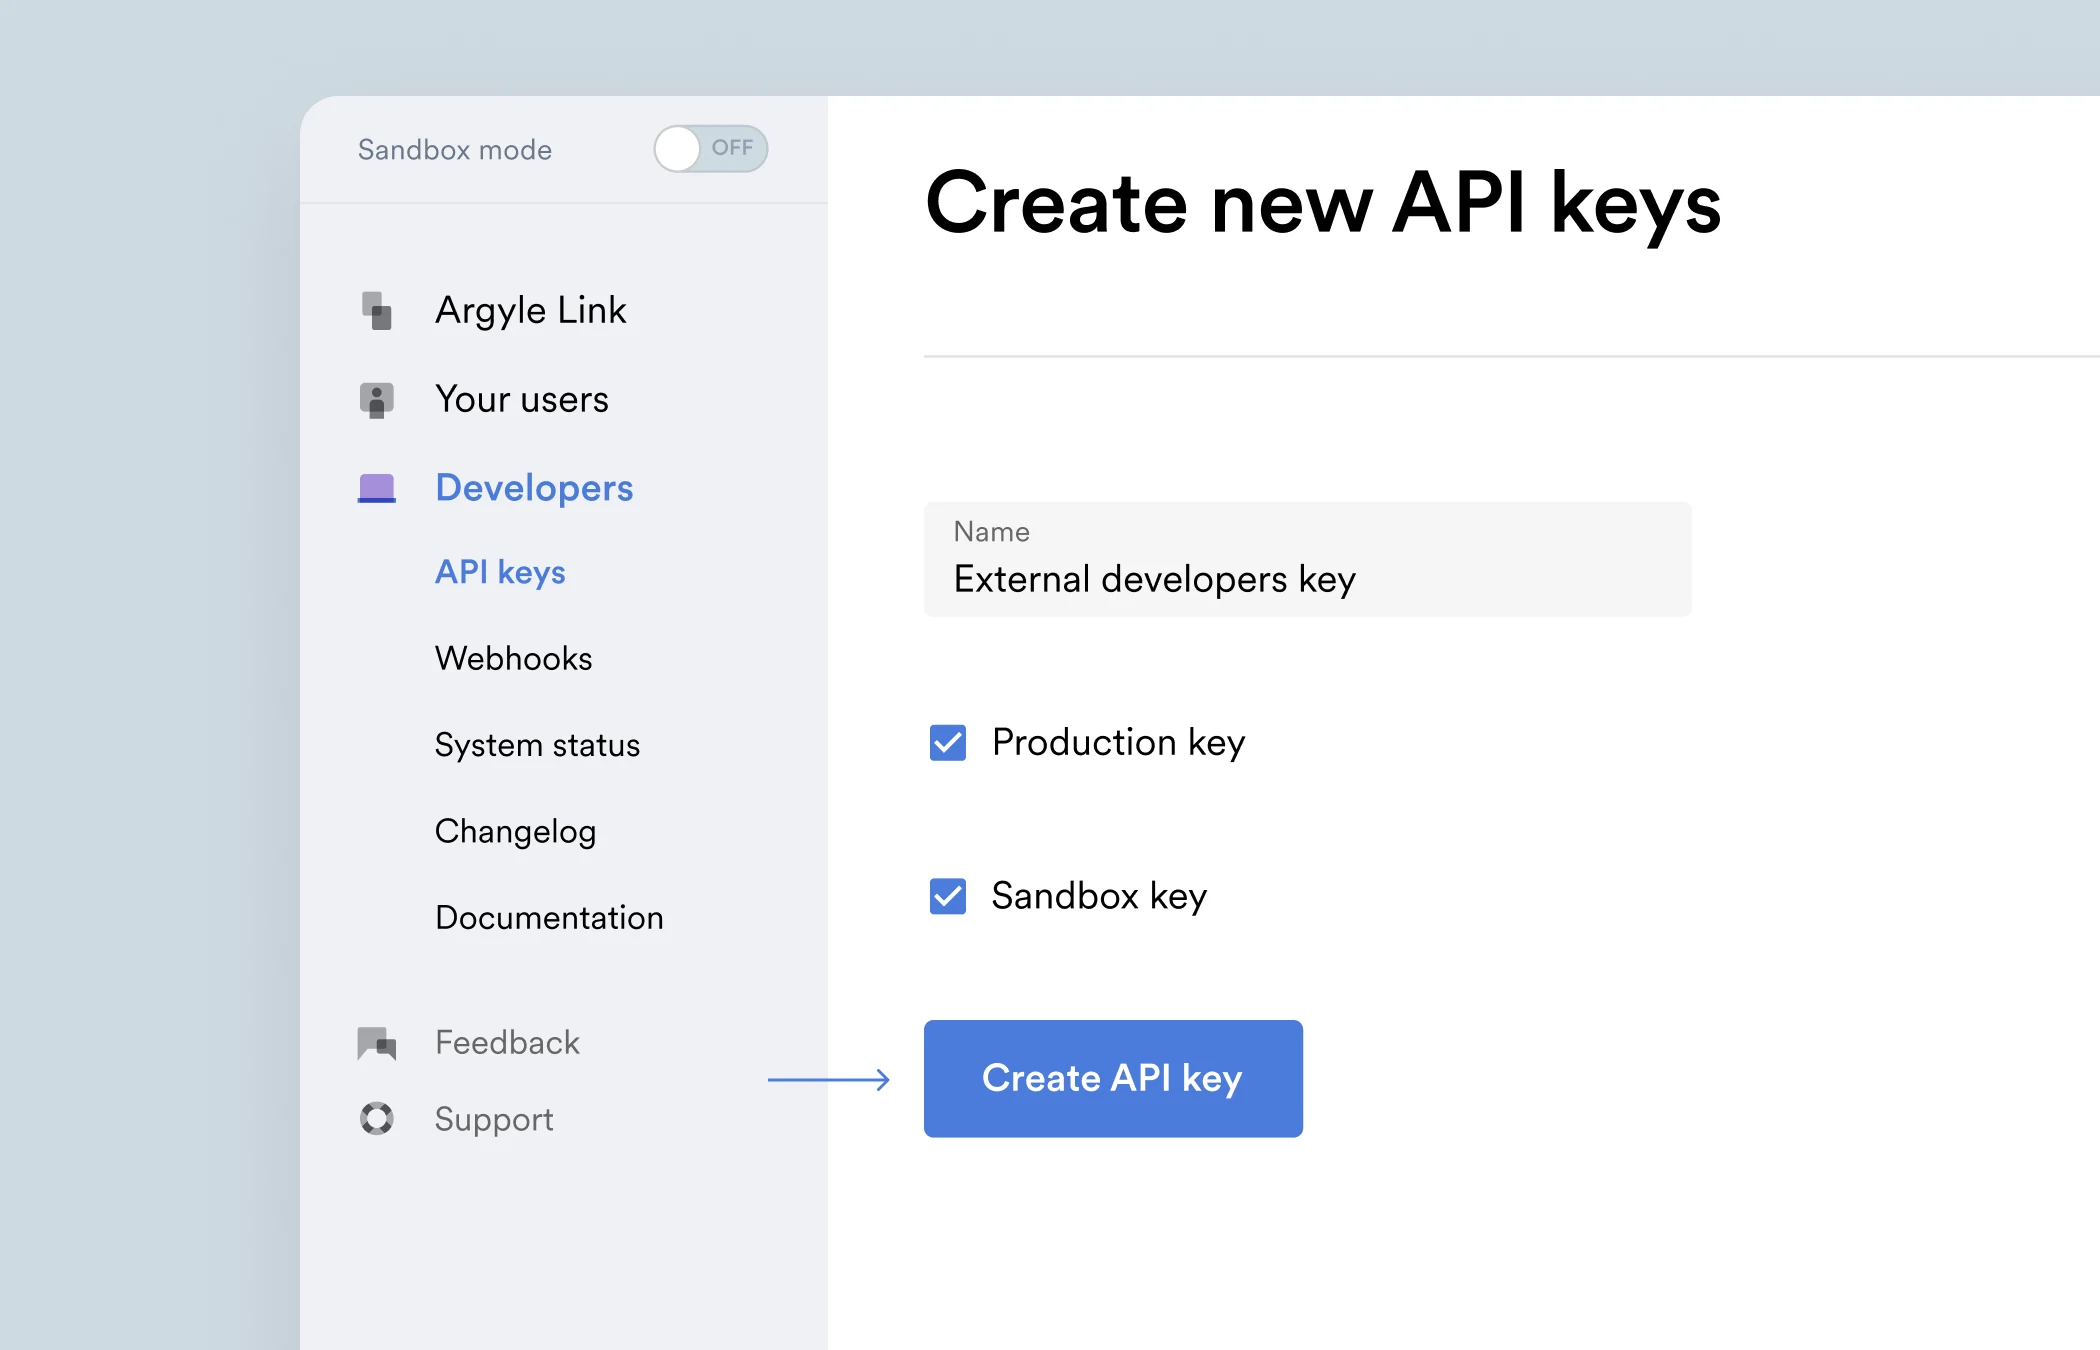This screenshot has width=2100, height=1350.
Task: Click the Feedback chat icon
Action: coord(377,1043)
